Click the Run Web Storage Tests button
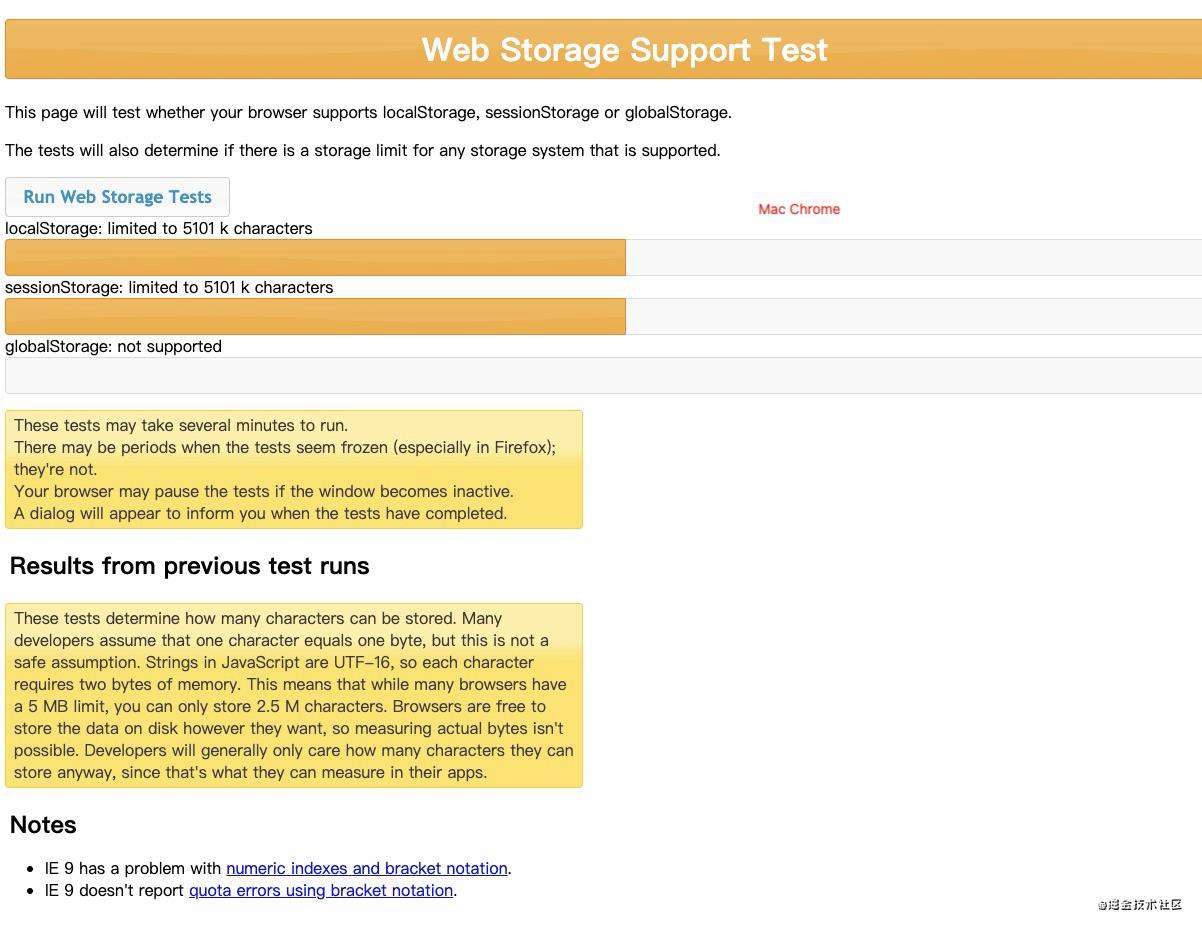This screenshot has height=929, width=1202. click(117, 197)
